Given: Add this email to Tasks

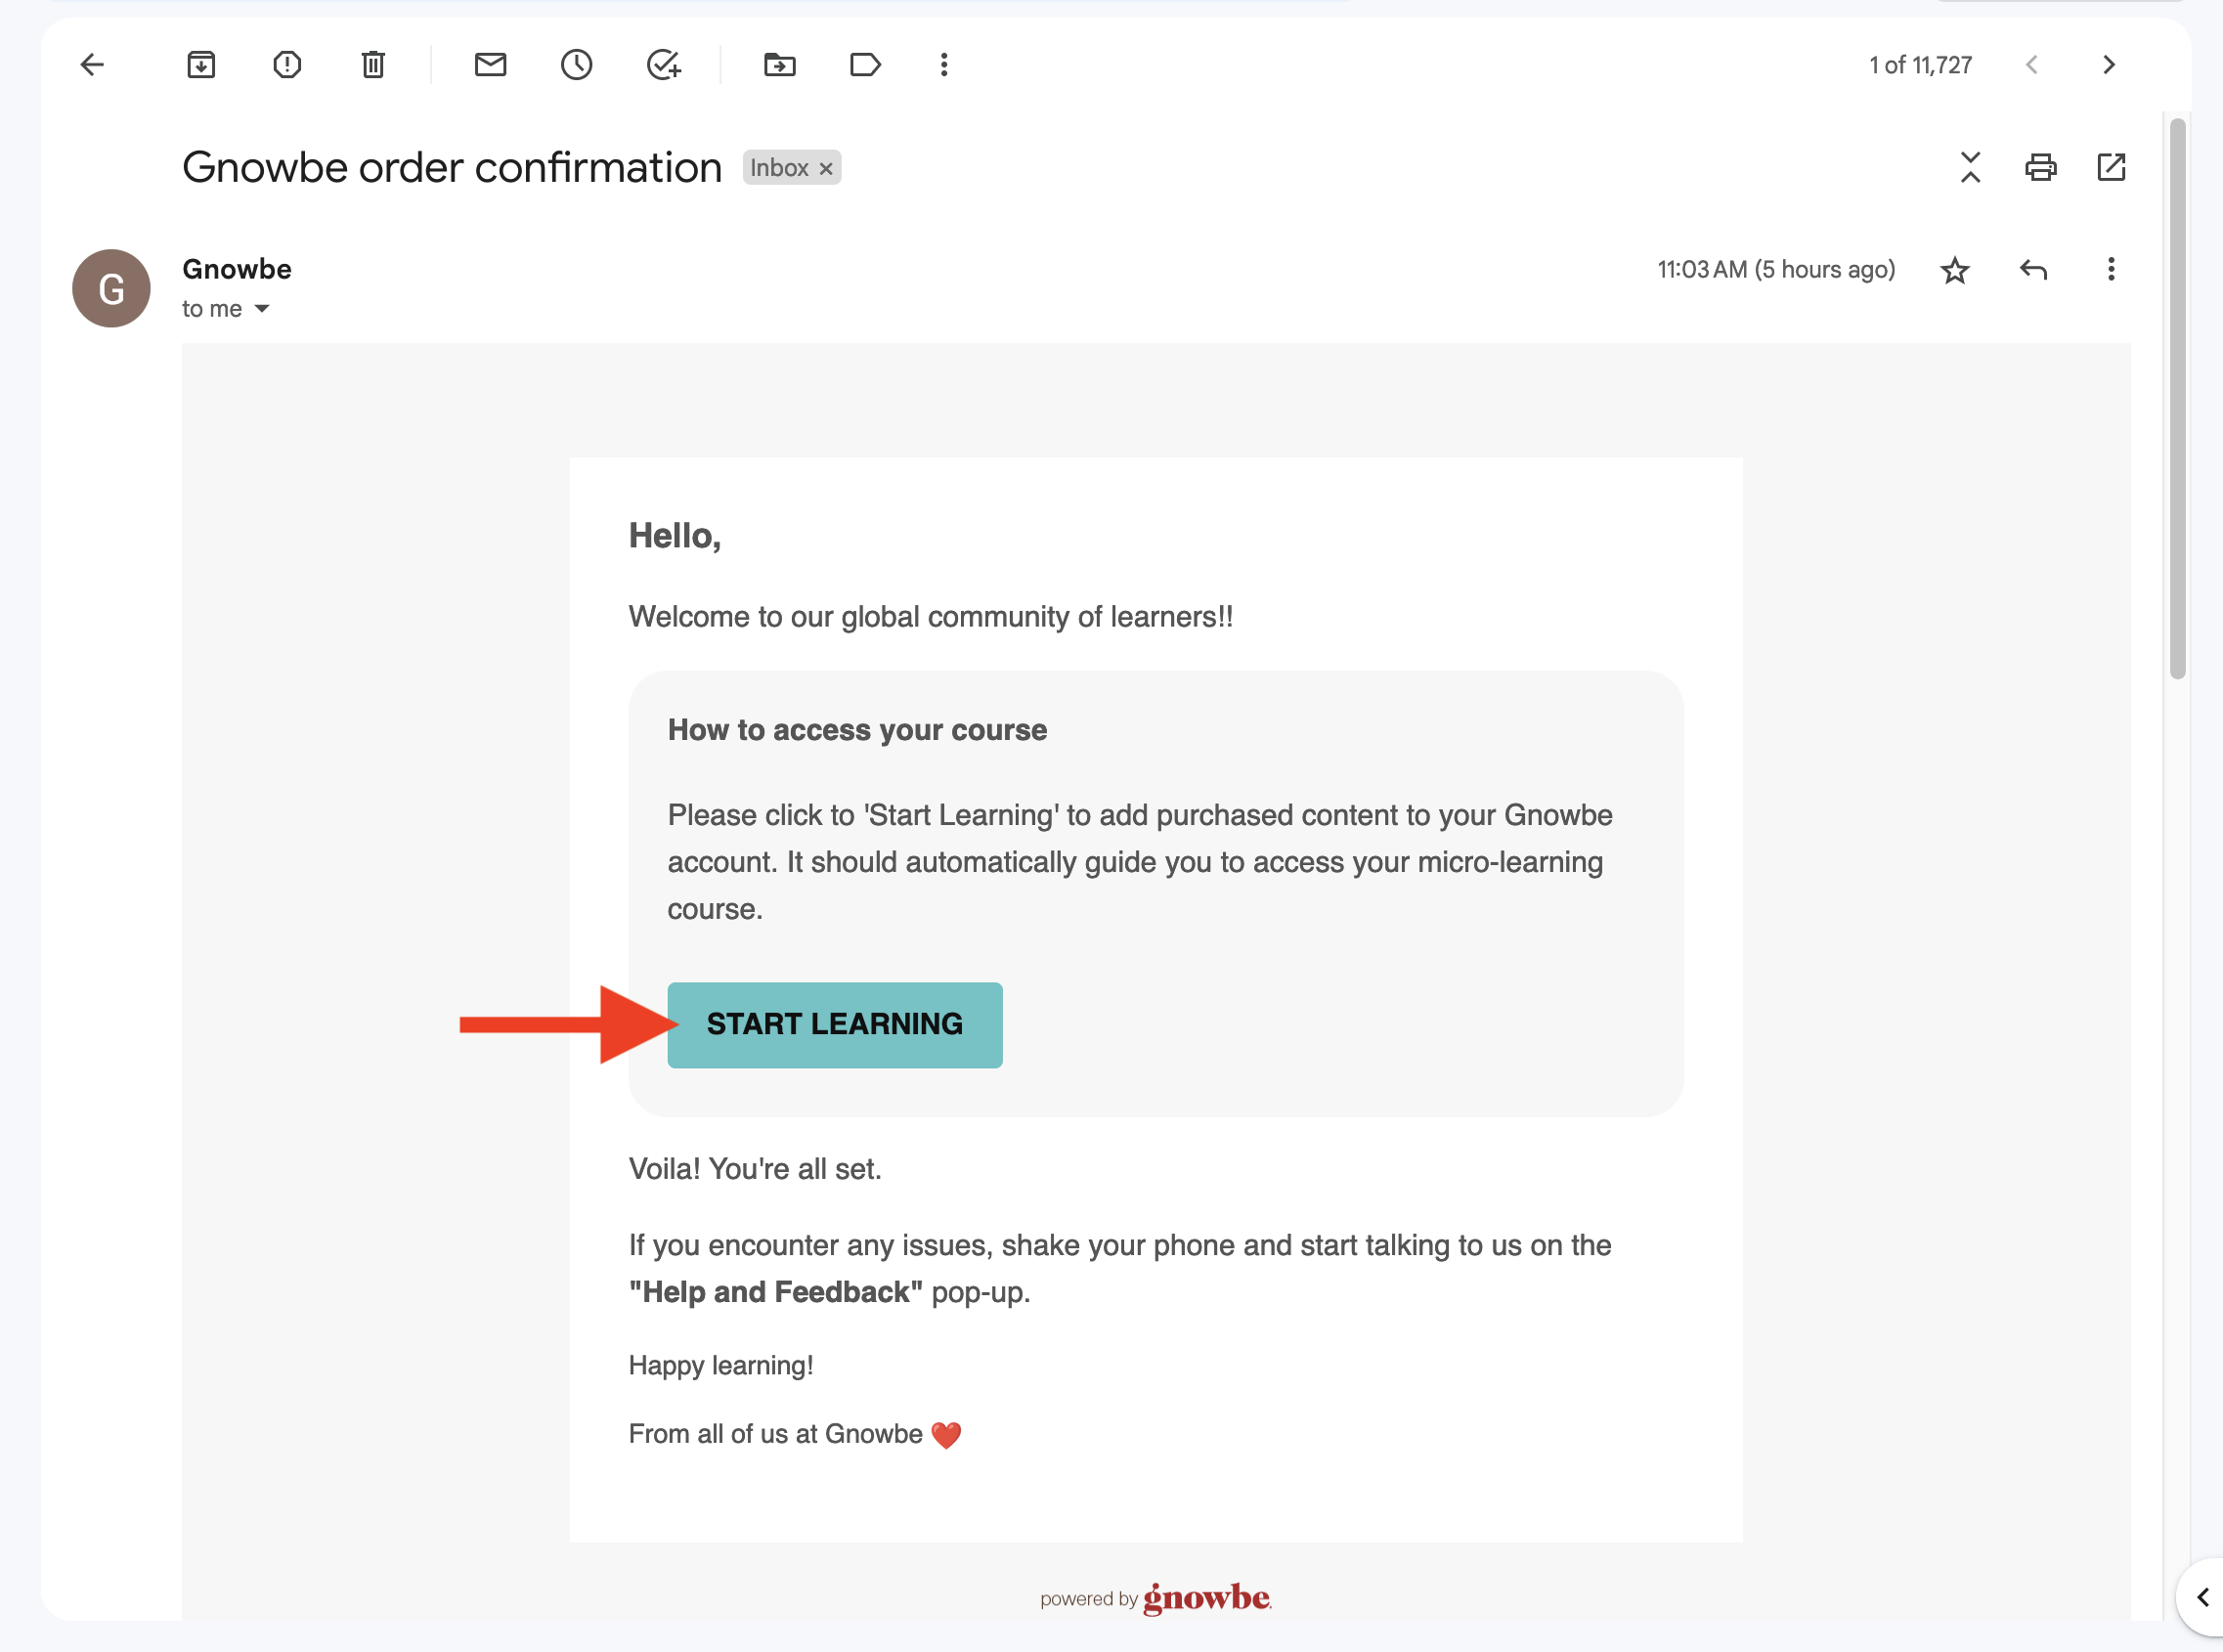Looking at the screenshot, I should coord(664,65).
